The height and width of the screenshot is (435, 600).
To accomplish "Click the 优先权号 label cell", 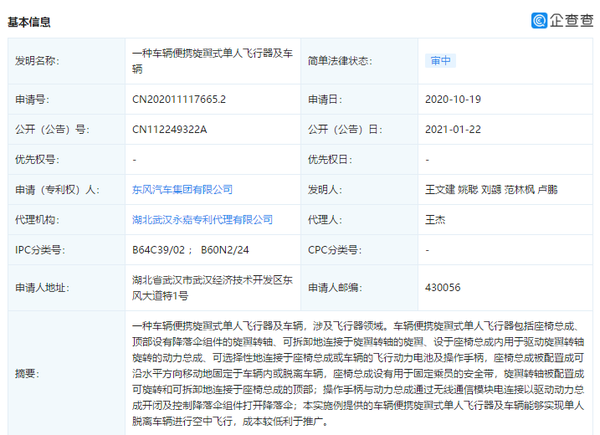I will (x=67, y=160).
